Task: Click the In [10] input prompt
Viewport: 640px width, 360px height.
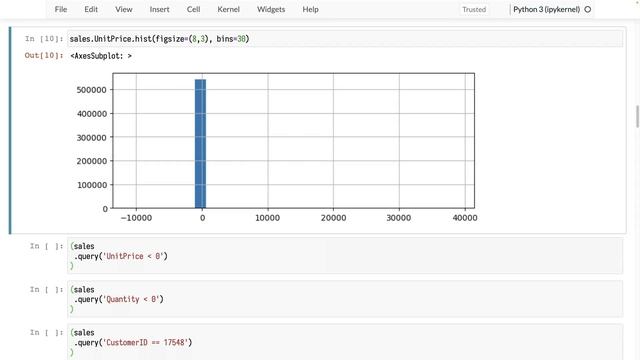Action: 44,39
